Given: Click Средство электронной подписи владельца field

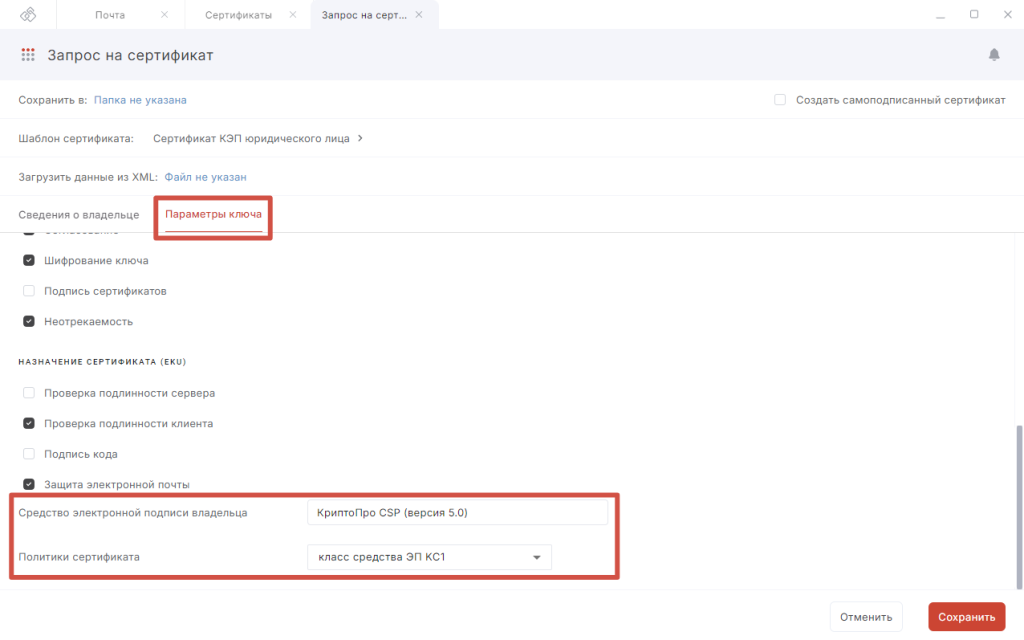Looking at the screenshot, I should (457, 513).
